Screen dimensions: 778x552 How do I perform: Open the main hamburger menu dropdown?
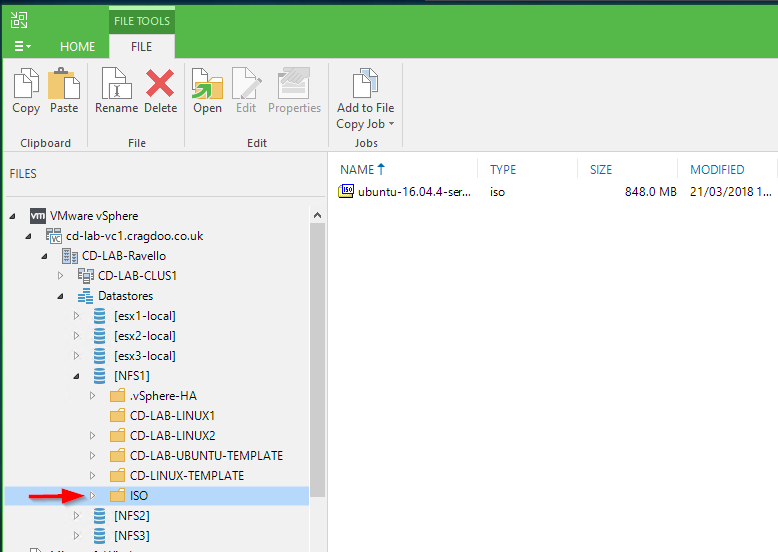click(x=22, y=47)
